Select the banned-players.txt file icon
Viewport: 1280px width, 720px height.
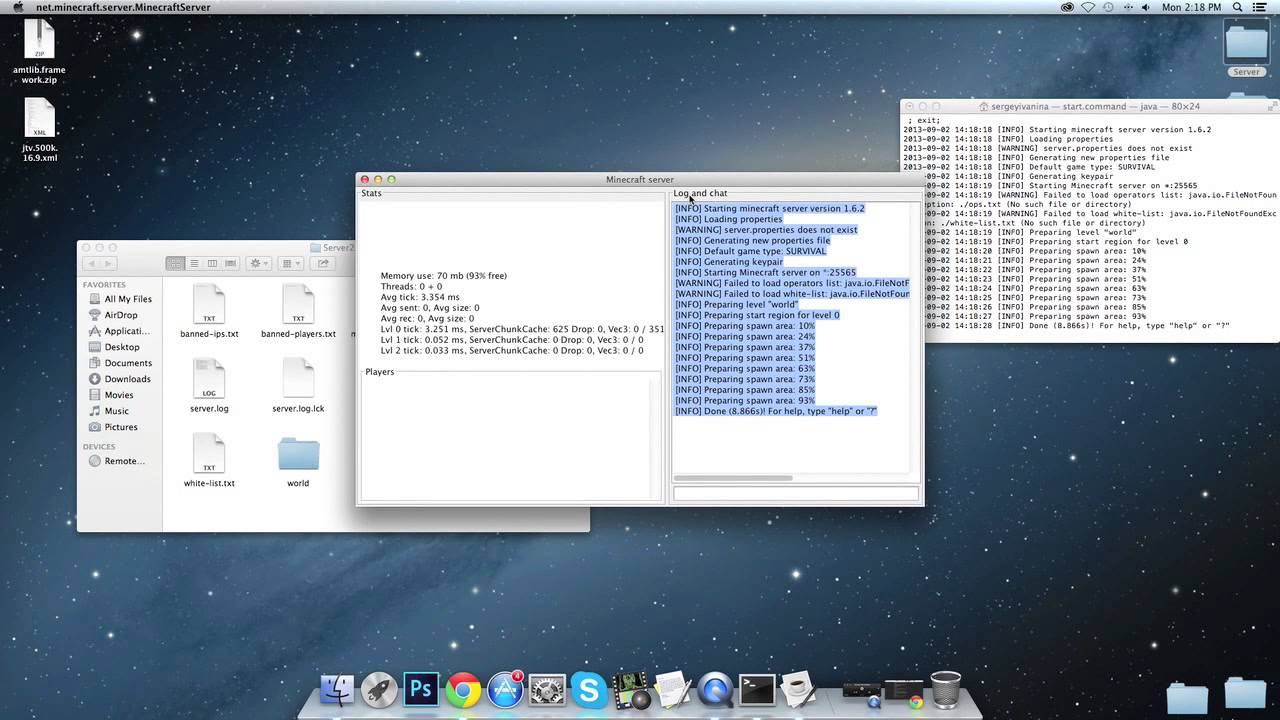tap(298, 304)
